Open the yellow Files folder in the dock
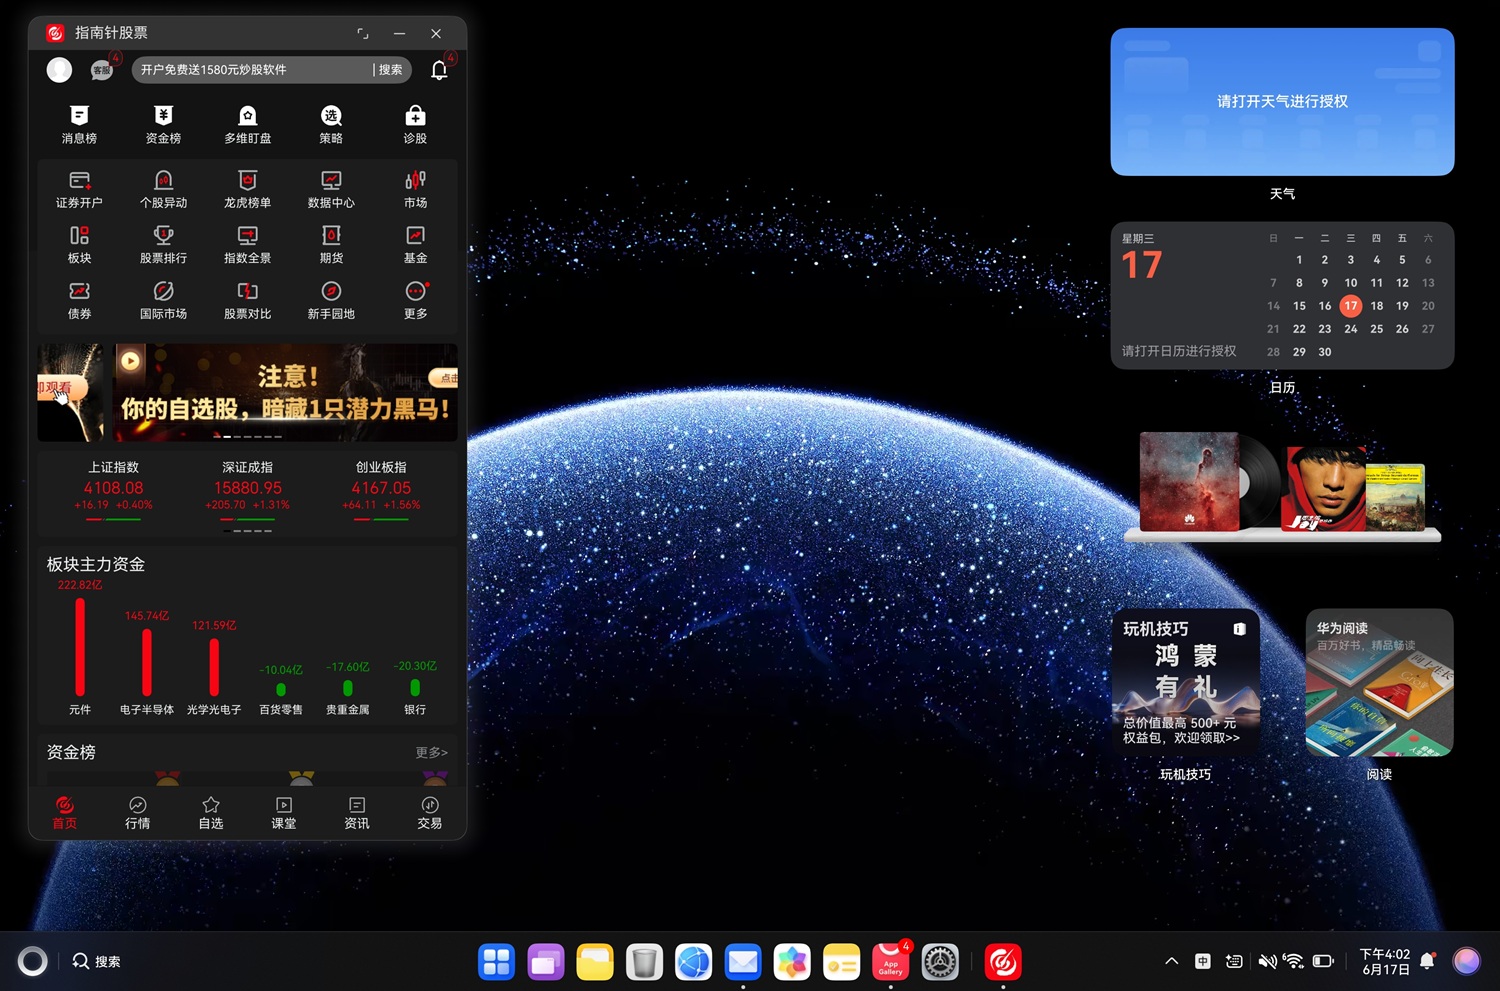Screen dimensions: 1500x991 (595, 962)
